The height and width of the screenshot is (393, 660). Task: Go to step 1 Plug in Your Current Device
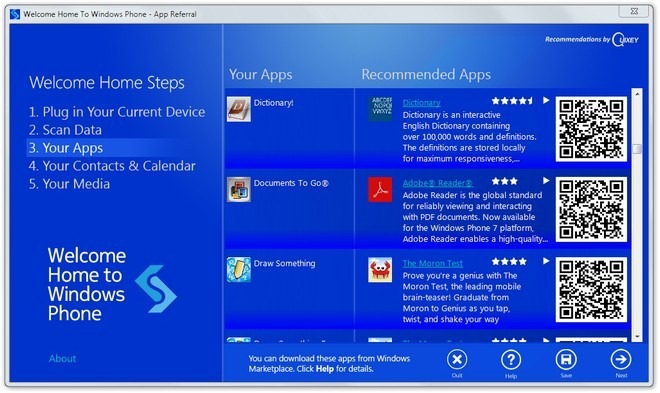tap(117, 112)
